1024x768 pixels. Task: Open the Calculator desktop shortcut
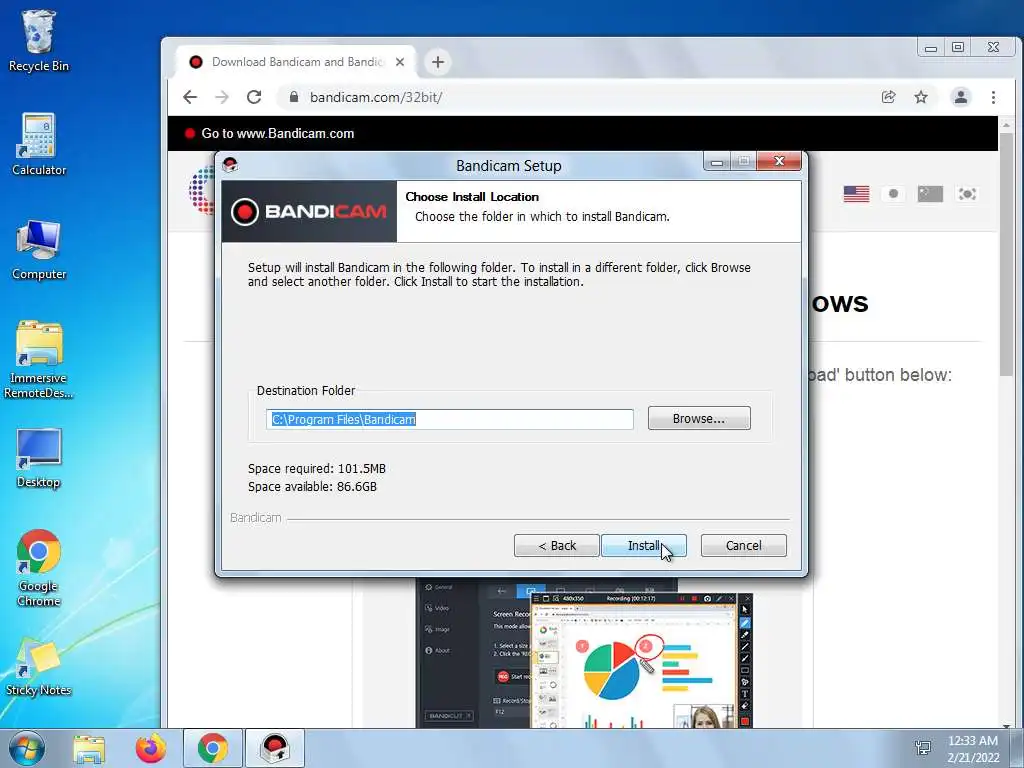[39, 144]
